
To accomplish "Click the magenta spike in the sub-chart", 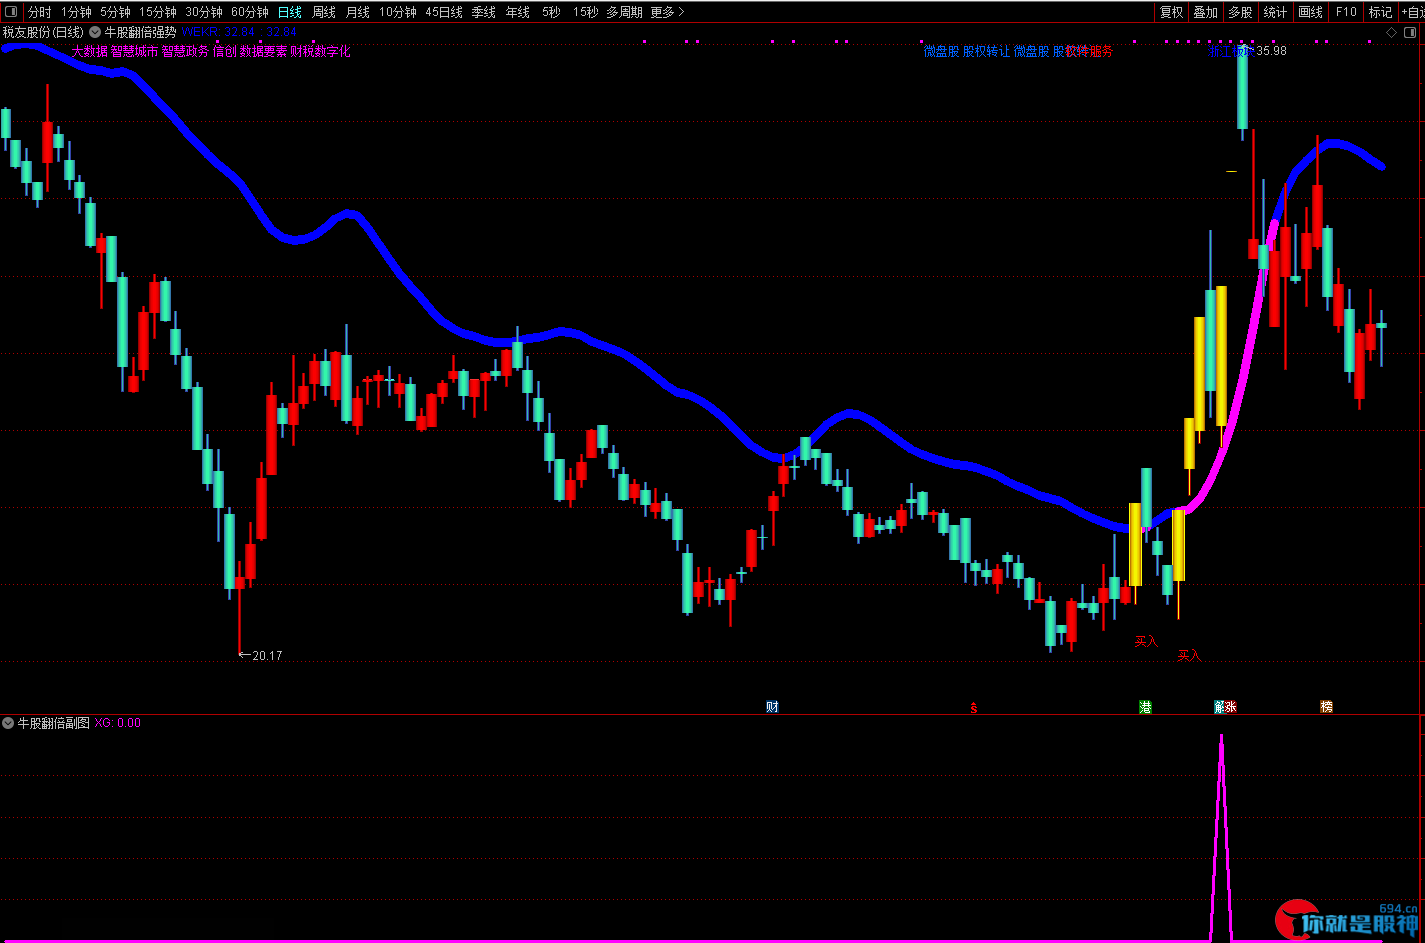I will (x=1221, y=838).
